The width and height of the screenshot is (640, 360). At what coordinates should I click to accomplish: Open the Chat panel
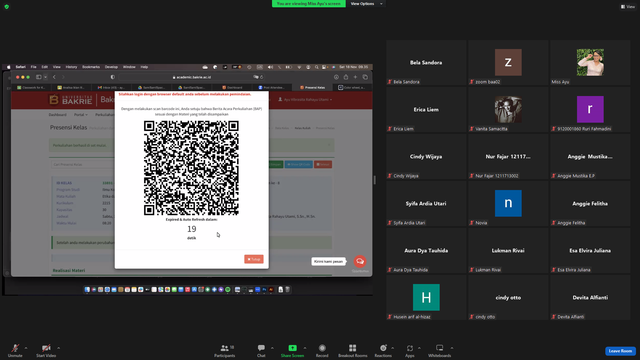261,350
